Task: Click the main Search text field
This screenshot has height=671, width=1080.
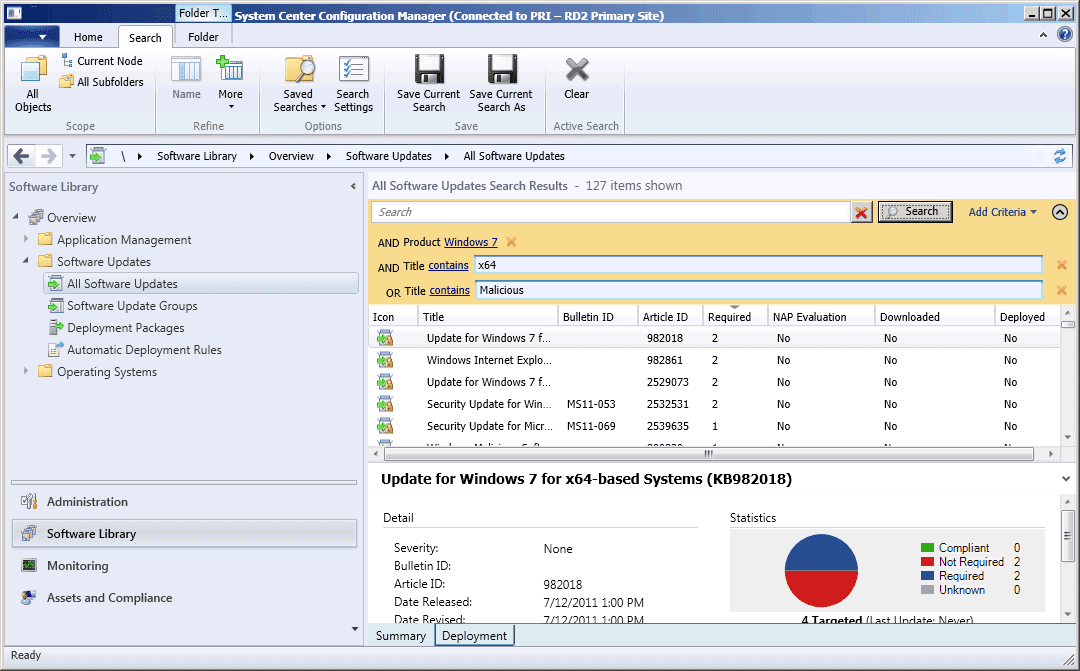Action: [x=611, y=212]
